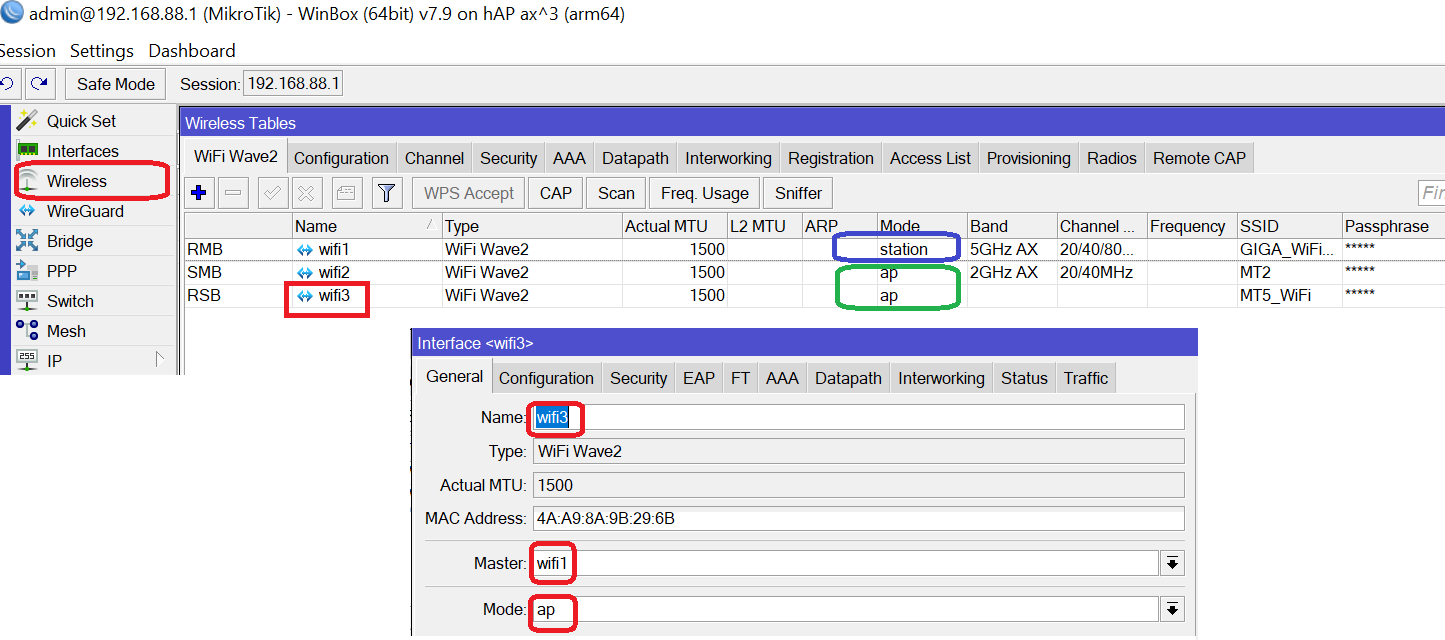The image size is (1445, 640).
Task: Open the Radios tab
Action: click(1112, 158)
